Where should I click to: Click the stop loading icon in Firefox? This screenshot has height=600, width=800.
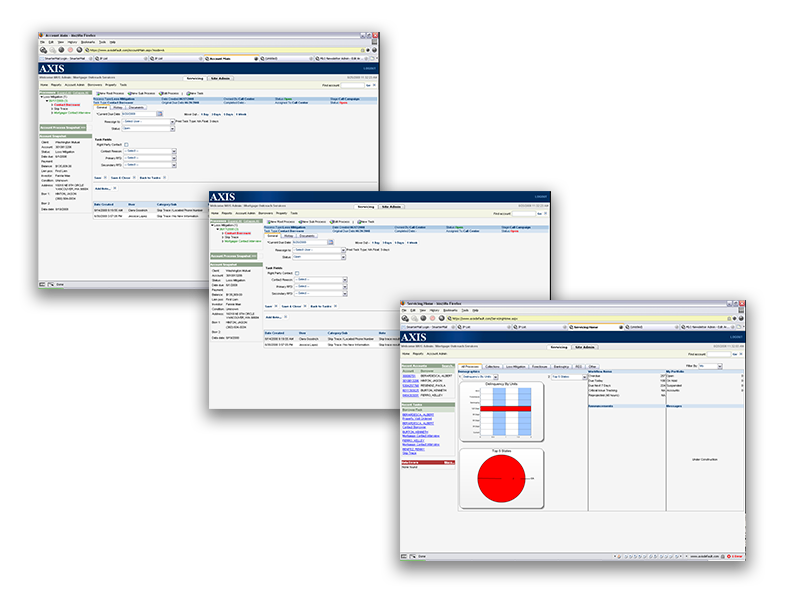(x=432, y=319)
